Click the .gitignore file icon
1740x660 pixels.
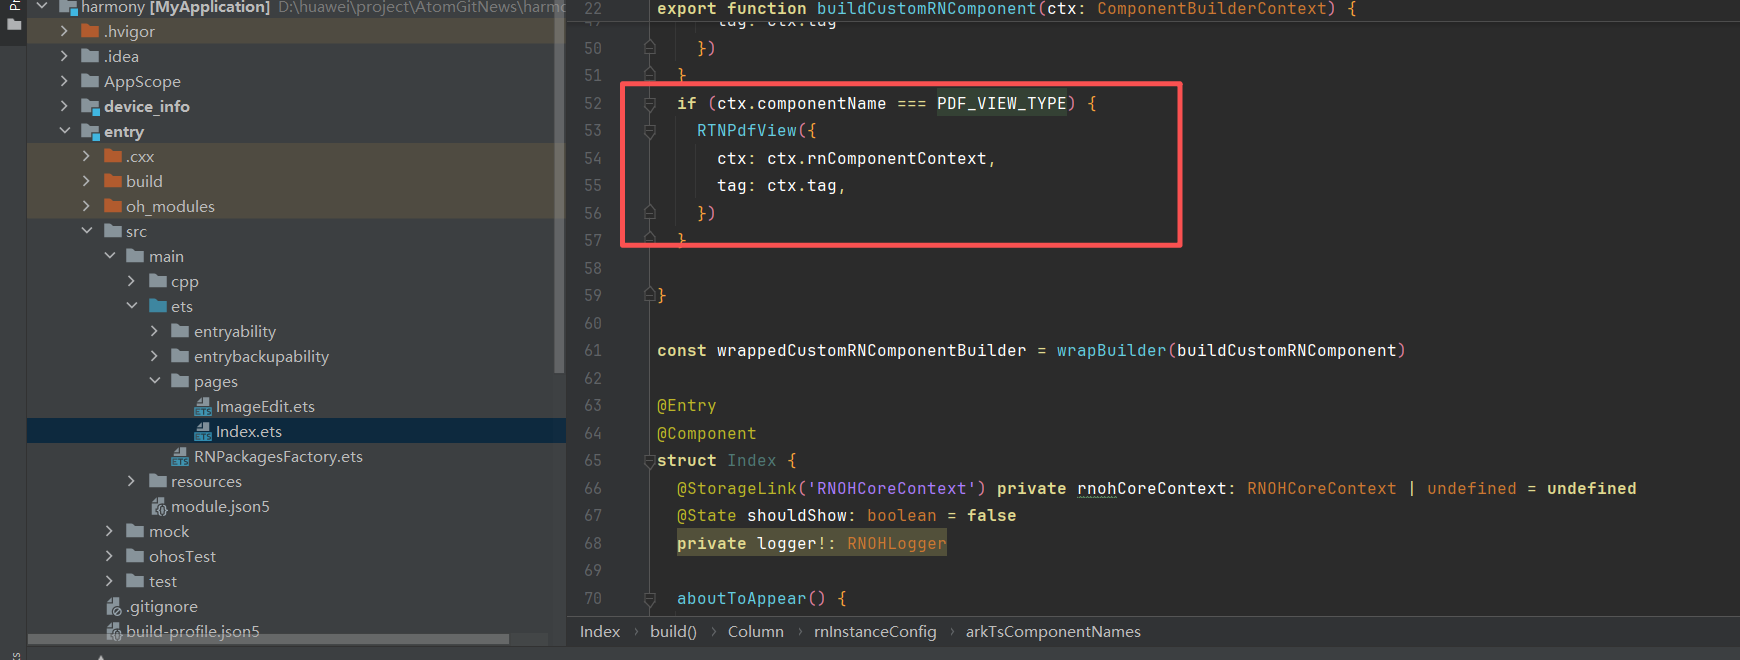tap(114, 606)
